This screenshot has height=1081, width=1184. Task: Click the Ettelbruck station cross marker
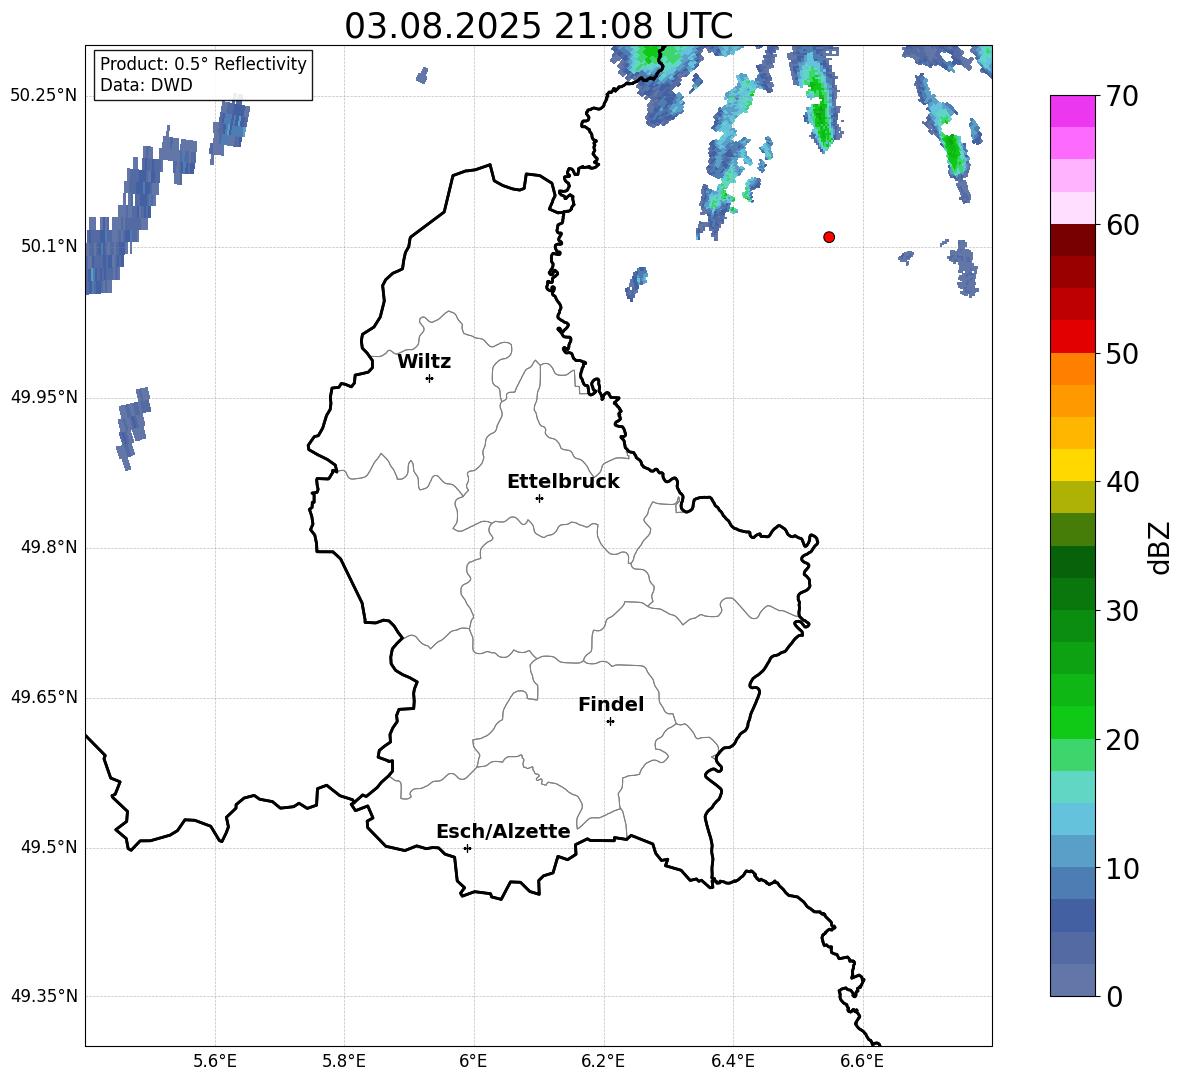pyautogui.click(x=539, y=498)
